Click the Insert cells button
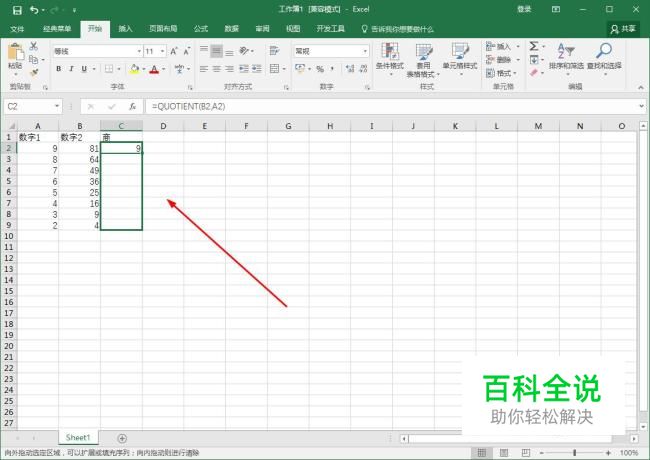650x460 pixels. 502,46
